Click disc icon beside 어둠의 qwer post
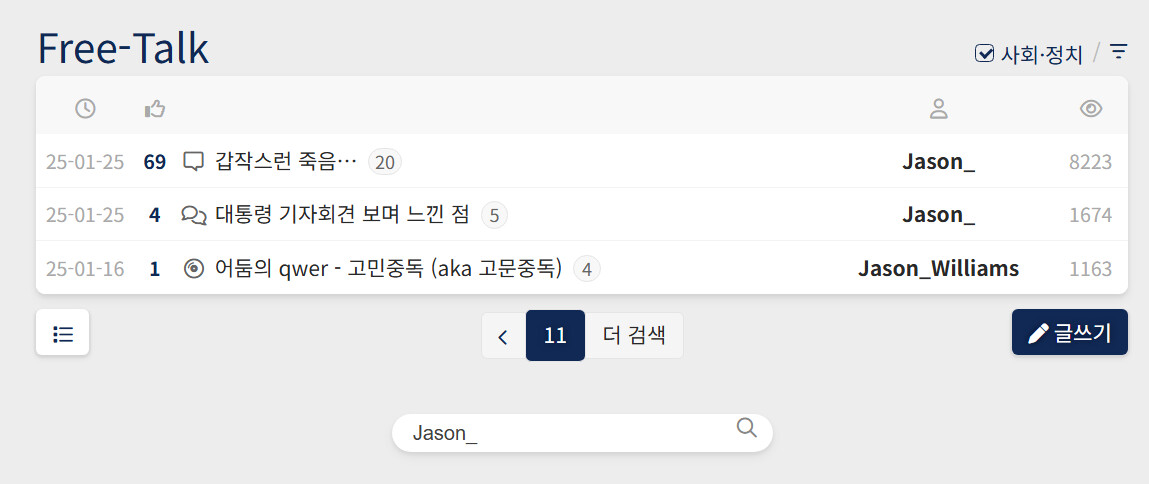Screen dimensions: 1149x484 (194, 268)
